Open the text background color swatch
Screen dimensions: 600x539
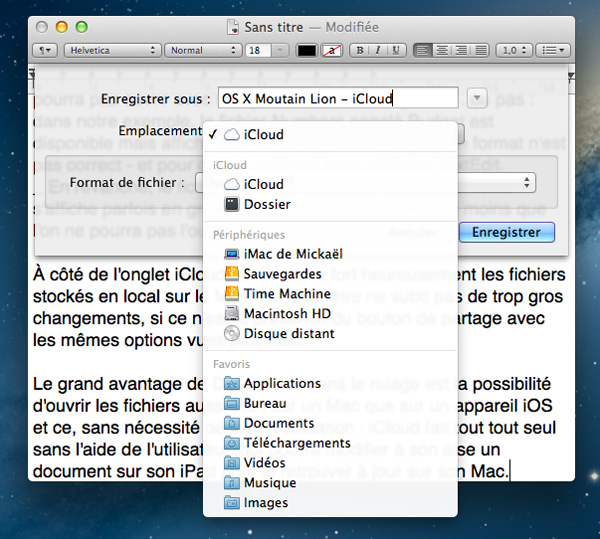331,50
